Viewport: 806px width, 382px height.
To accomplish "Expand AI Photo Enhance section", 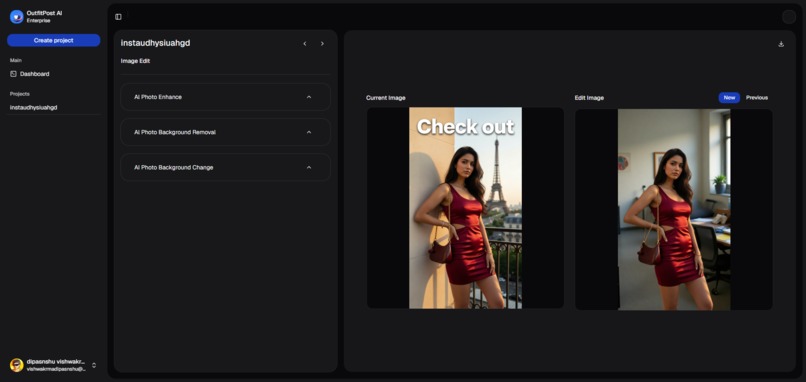I will point(226,97).
